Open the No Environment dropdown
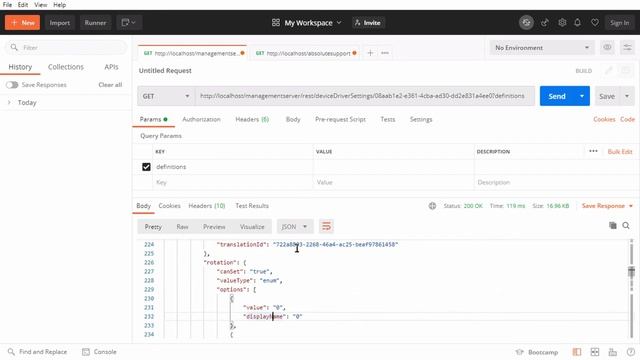 (x=542, y=48)
